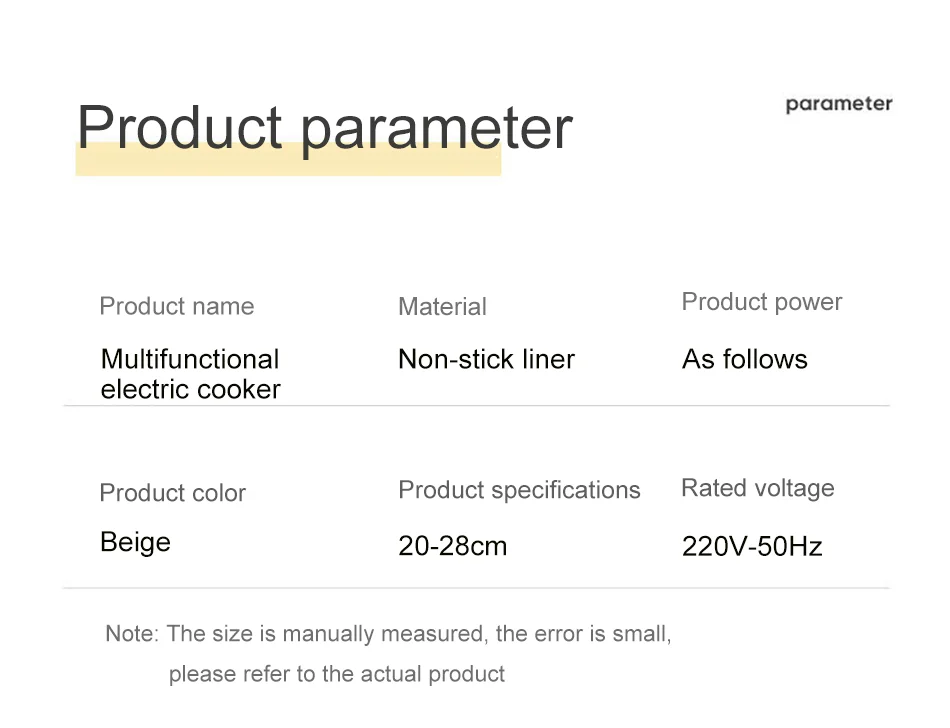This screenshot has height=728, width=950.
Task: Click the large "Product parameter" heading
Action: (x=324, y=128)
